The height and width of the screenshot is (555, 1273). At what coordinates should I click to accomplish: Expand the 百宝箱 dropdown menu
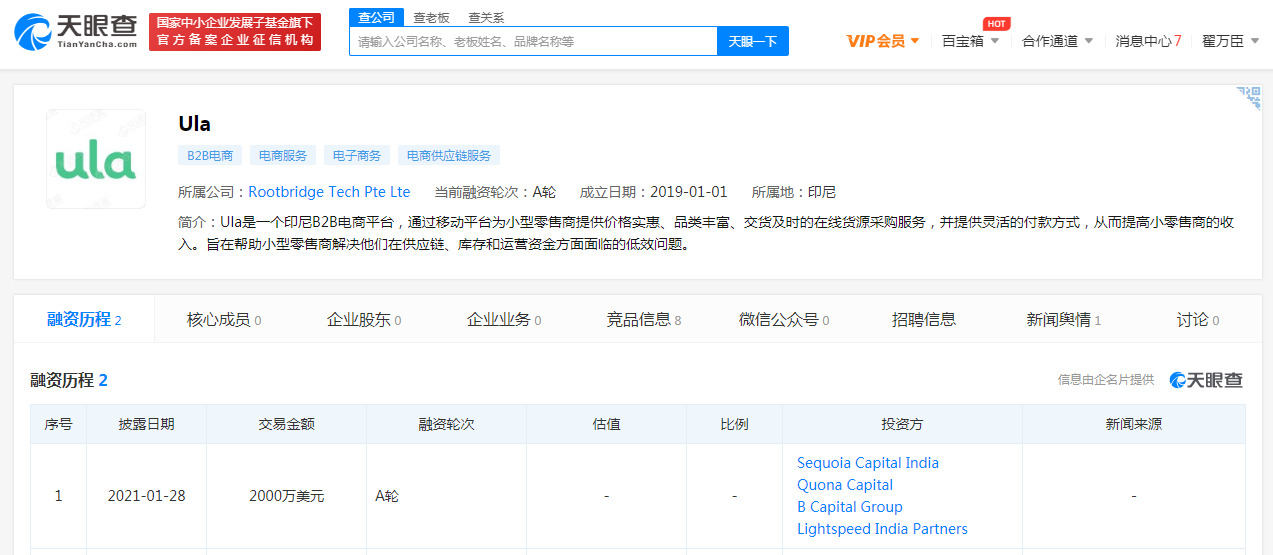pos(971,41)
